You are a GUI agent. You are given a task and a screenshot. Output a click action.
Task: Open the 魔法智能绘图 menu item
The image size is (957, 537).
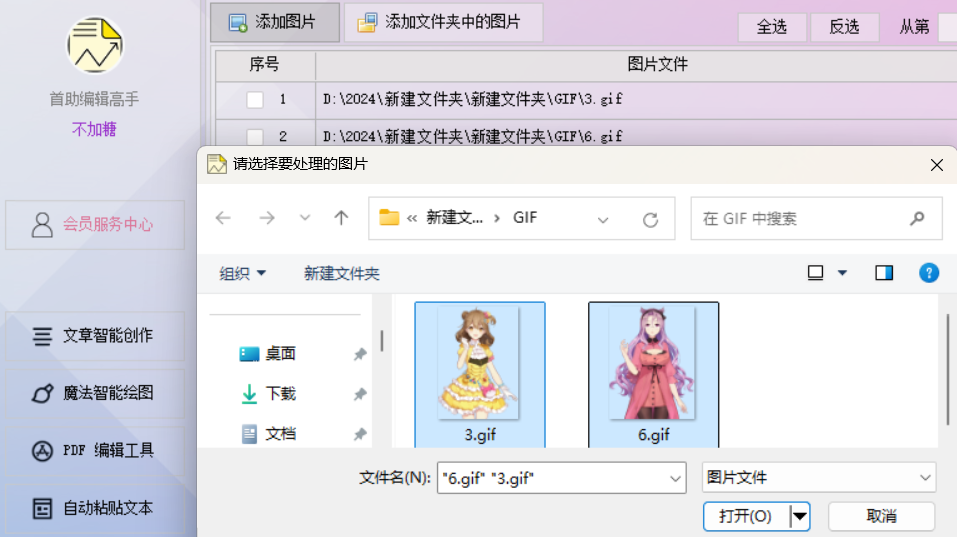coord(95,393)
